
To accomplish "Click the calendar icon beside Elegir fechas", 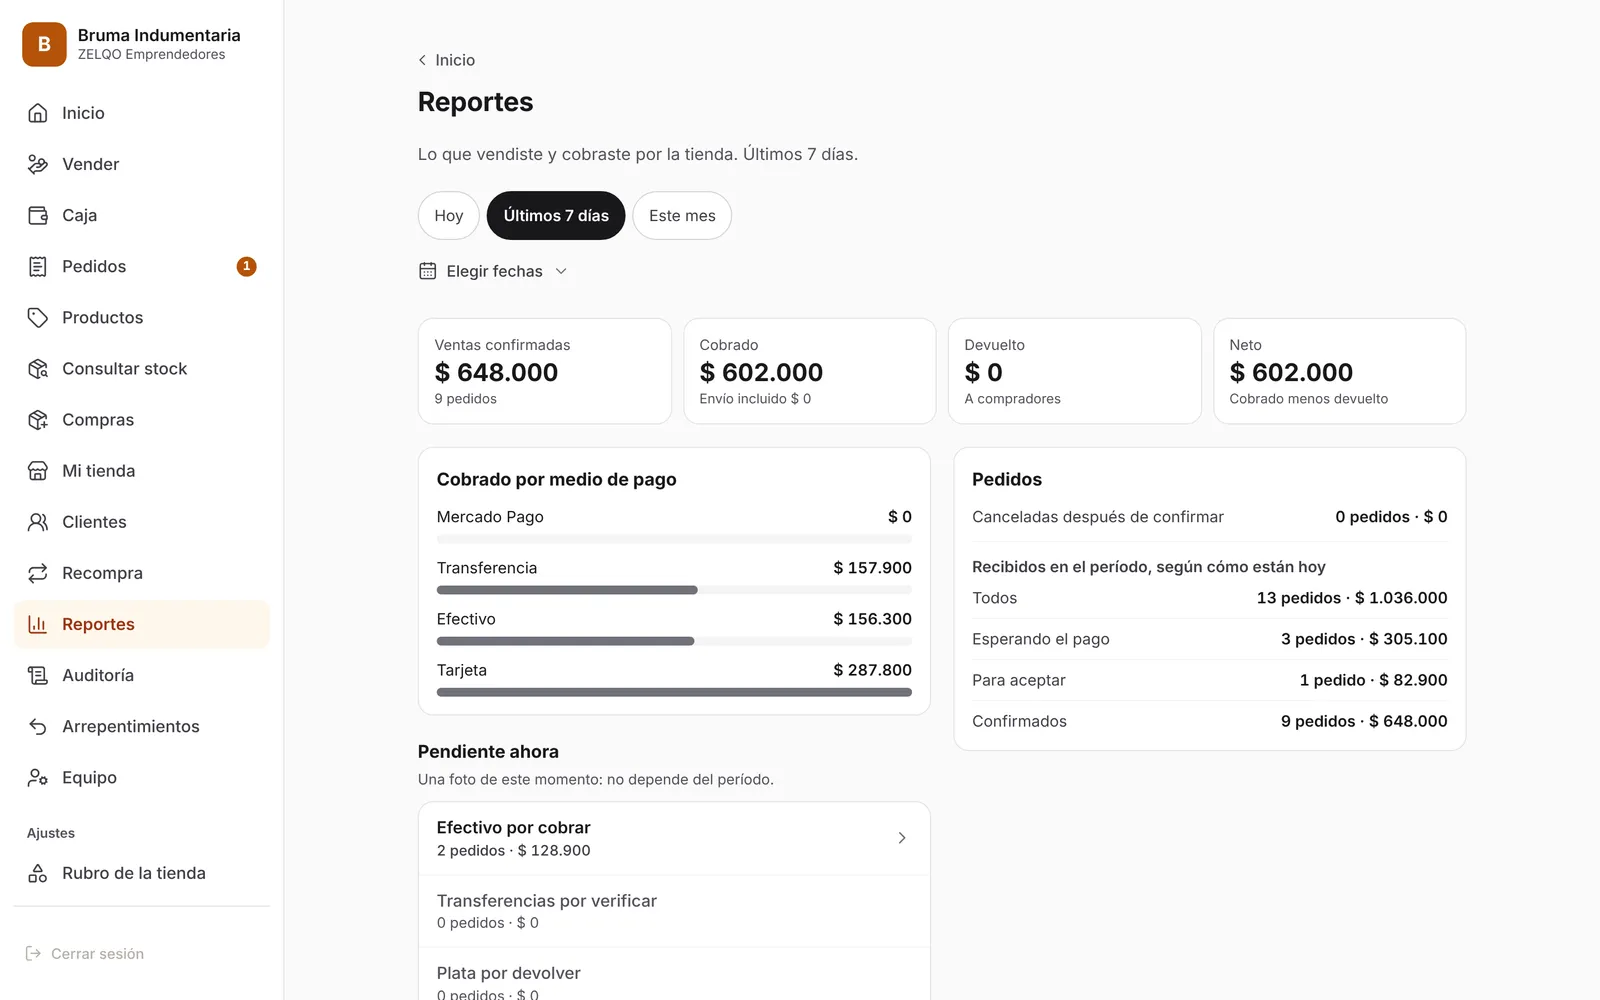I will 428,271.
